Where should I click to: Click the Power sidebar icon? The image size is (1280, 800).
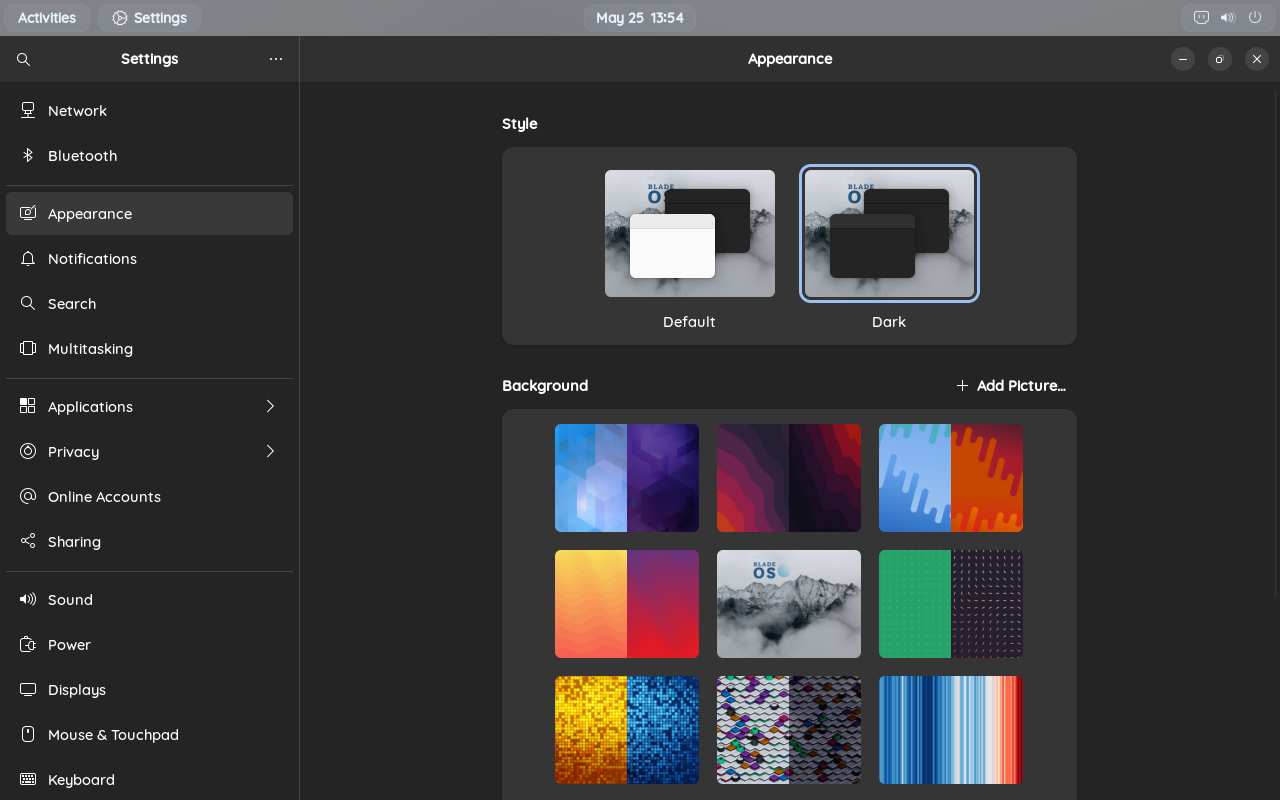pyautogui.click(x=28, y=645)
